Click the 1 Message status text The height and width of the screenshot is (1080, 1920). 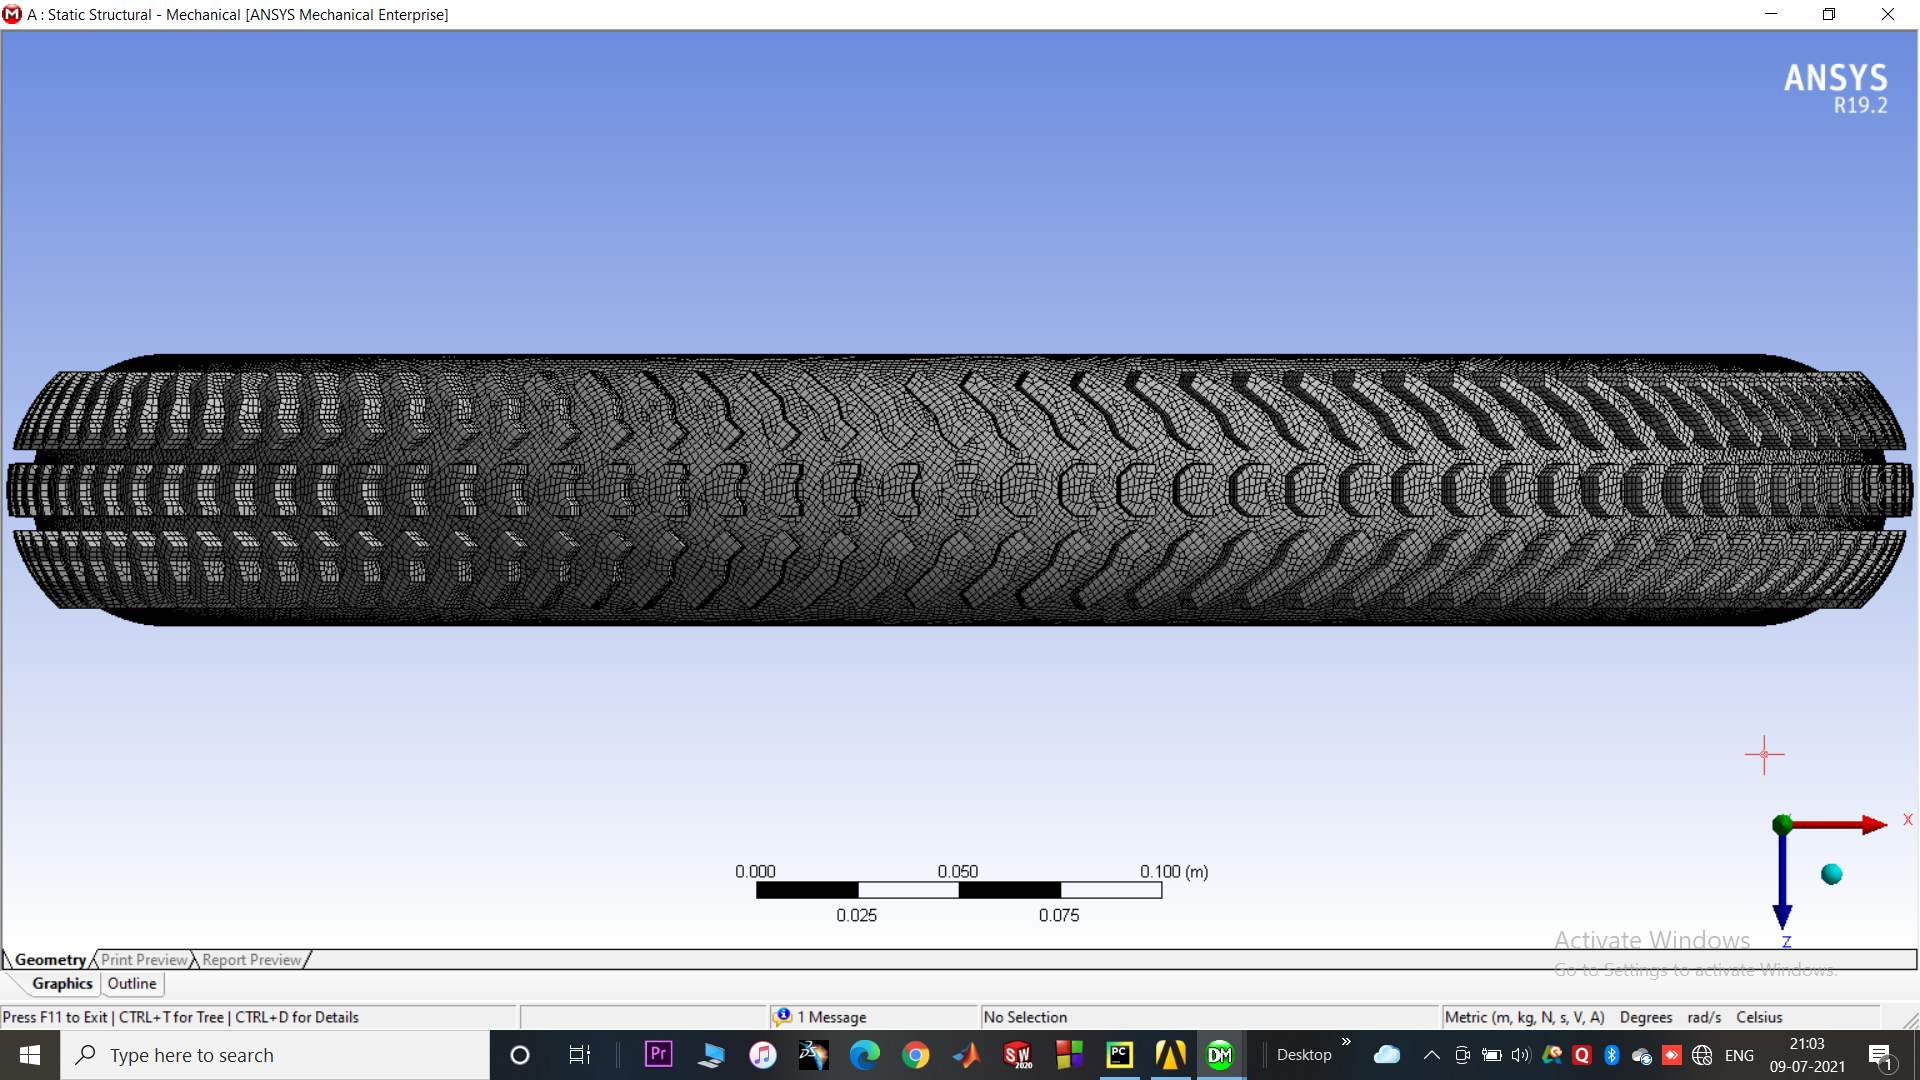point(832,1017)
